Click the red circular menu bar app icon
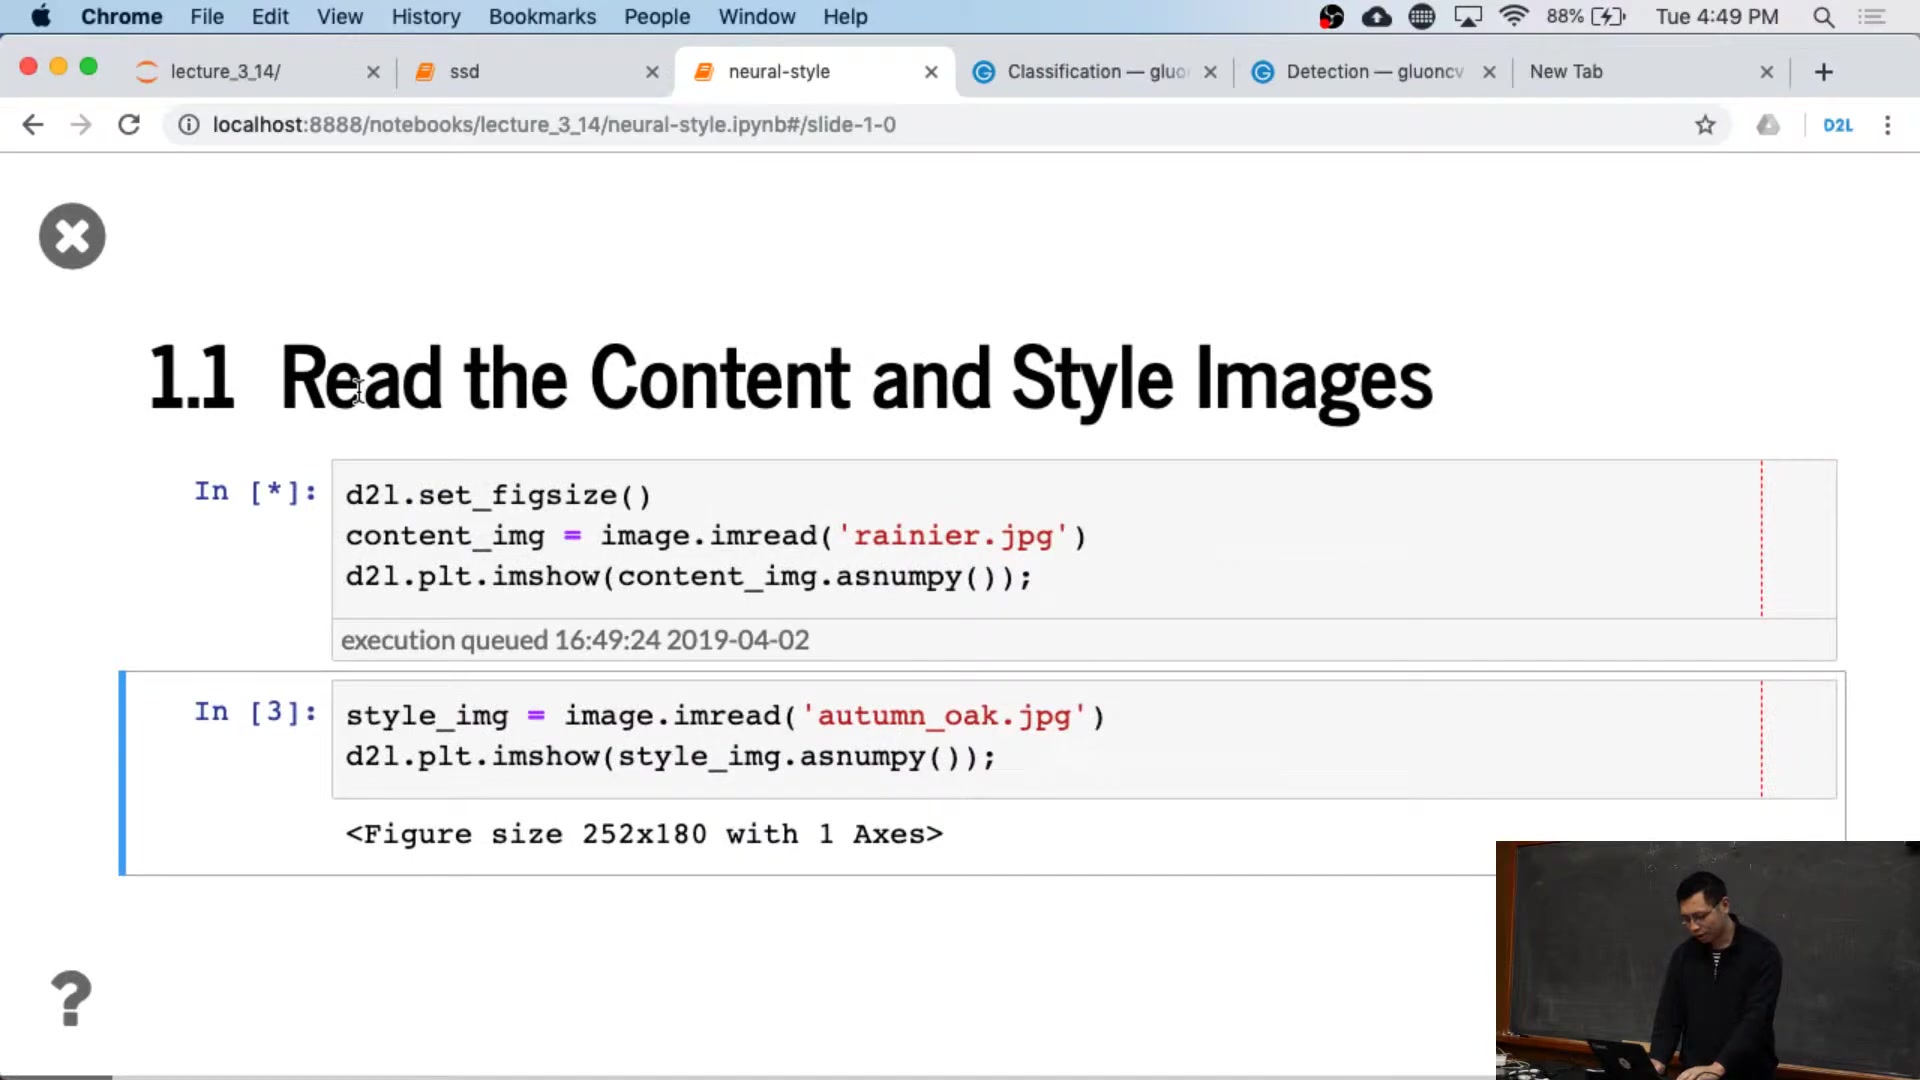The image size is (1920, 1080). point(1331,17)
